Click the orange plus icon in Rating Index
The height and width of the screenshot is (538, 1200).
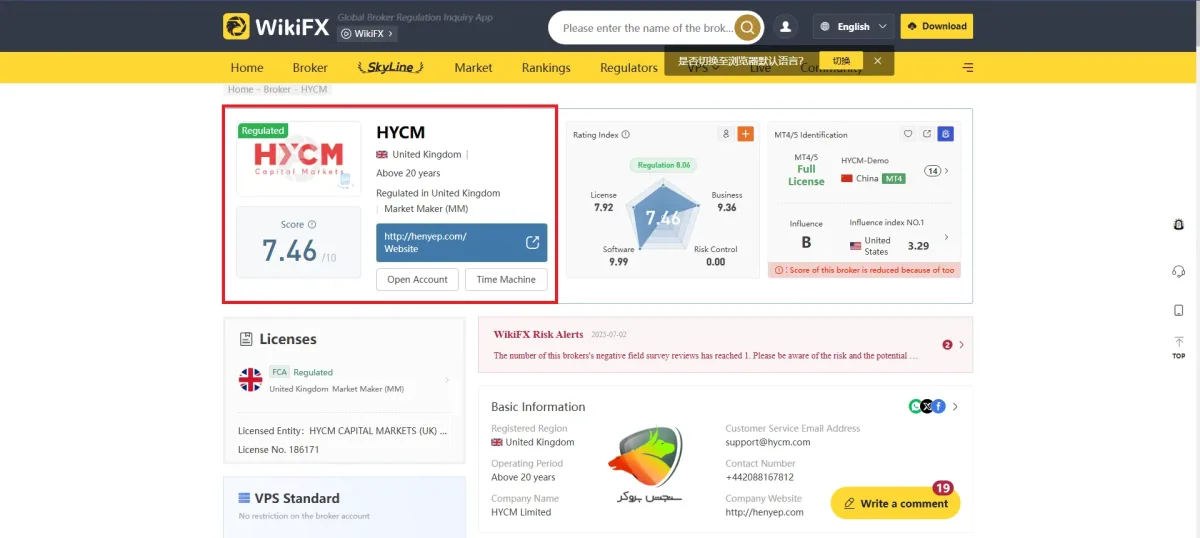[x=745, y=134]
